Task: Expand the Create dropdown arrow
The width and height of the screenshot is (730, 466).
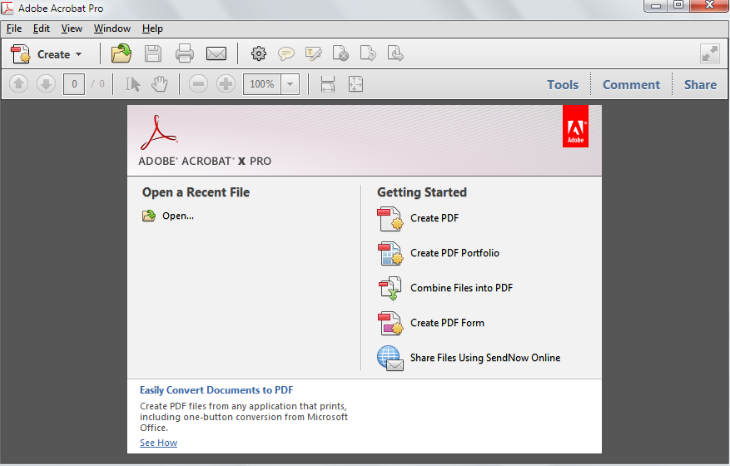Action: pos(79,54)
